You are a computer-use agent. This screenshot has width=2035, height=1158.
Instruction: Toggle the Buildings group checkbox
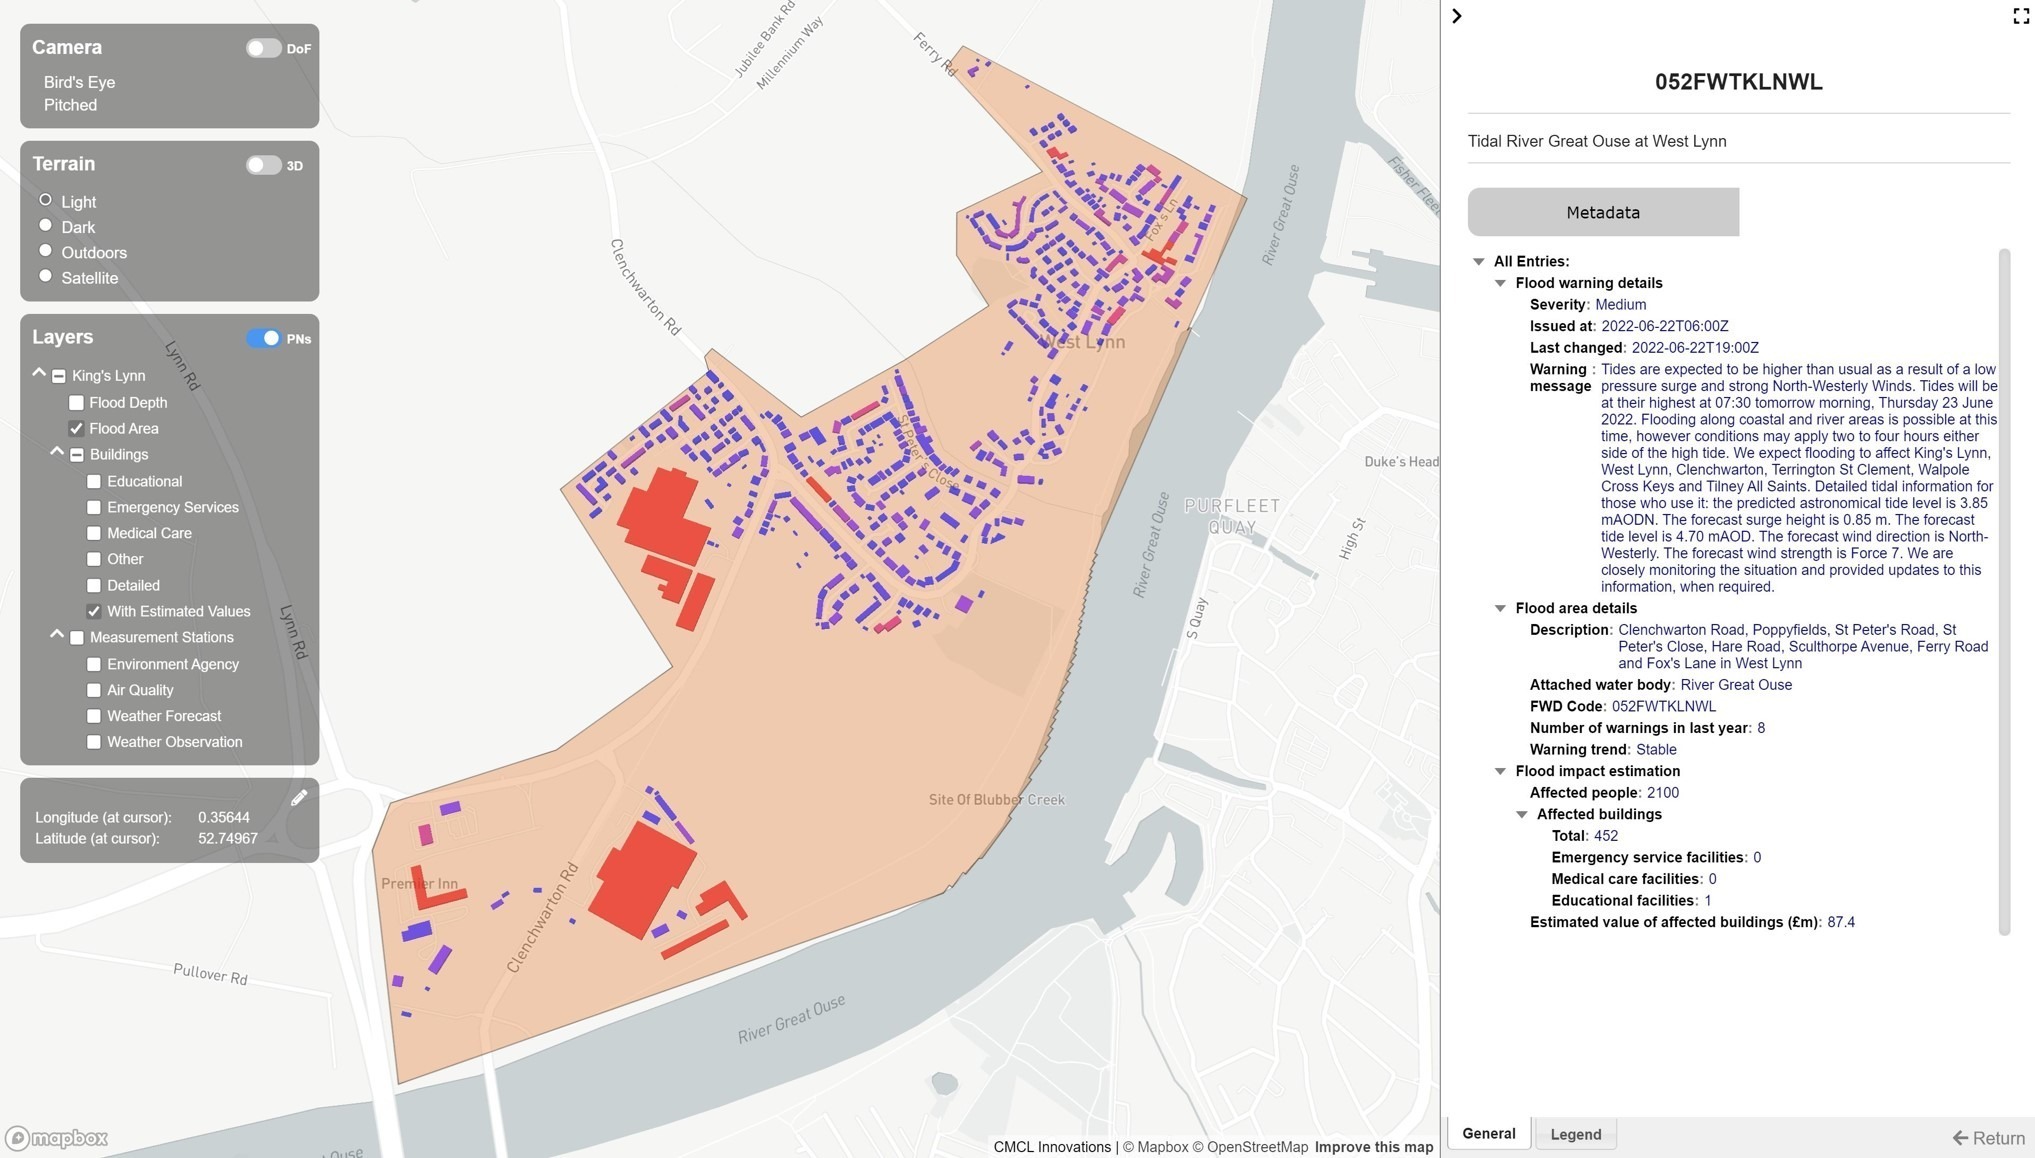(77, 455)
